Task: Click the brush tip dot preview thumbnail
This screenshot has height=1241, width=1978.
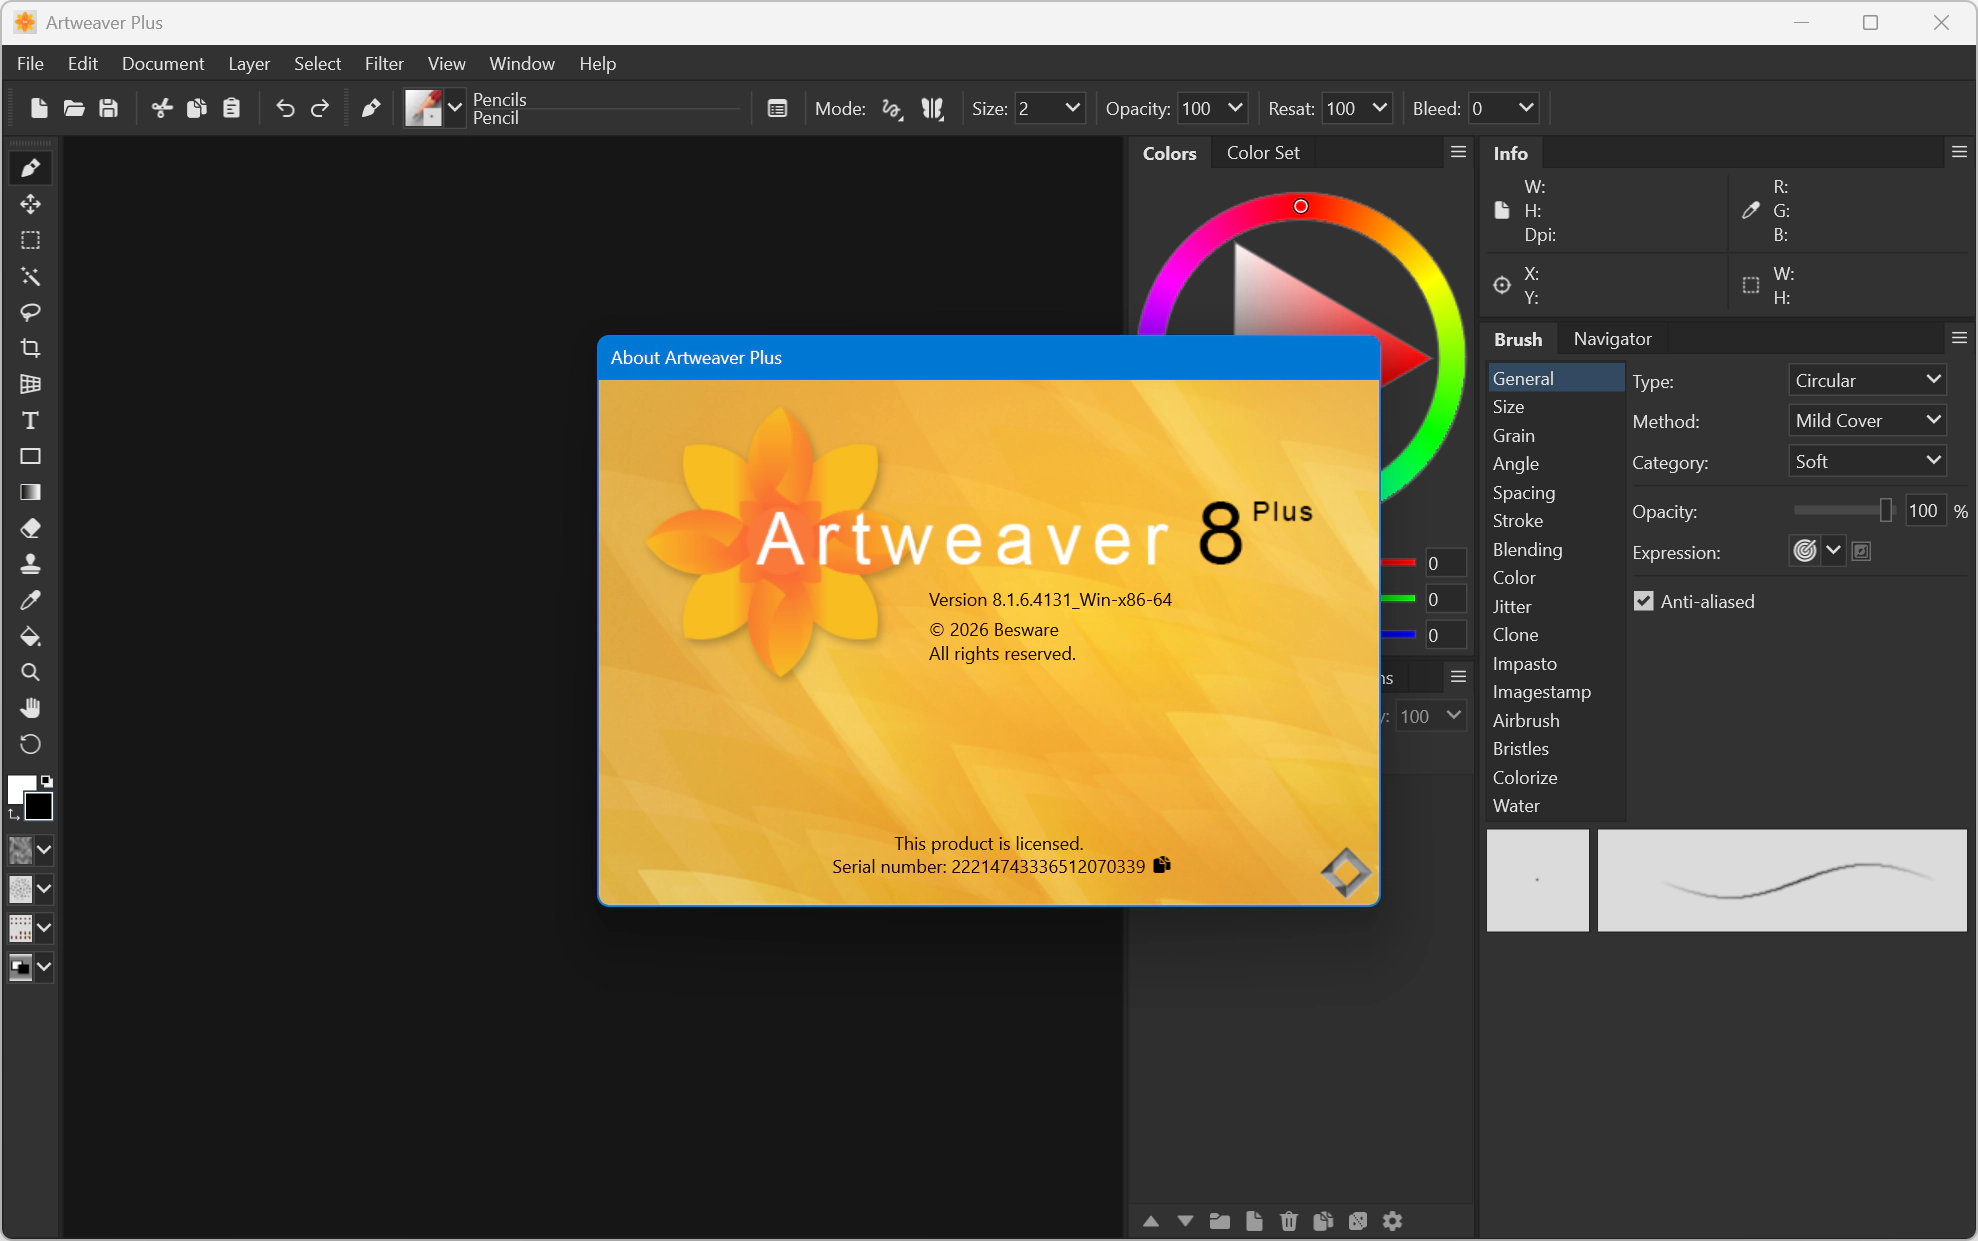Action: pos(1538,880)
